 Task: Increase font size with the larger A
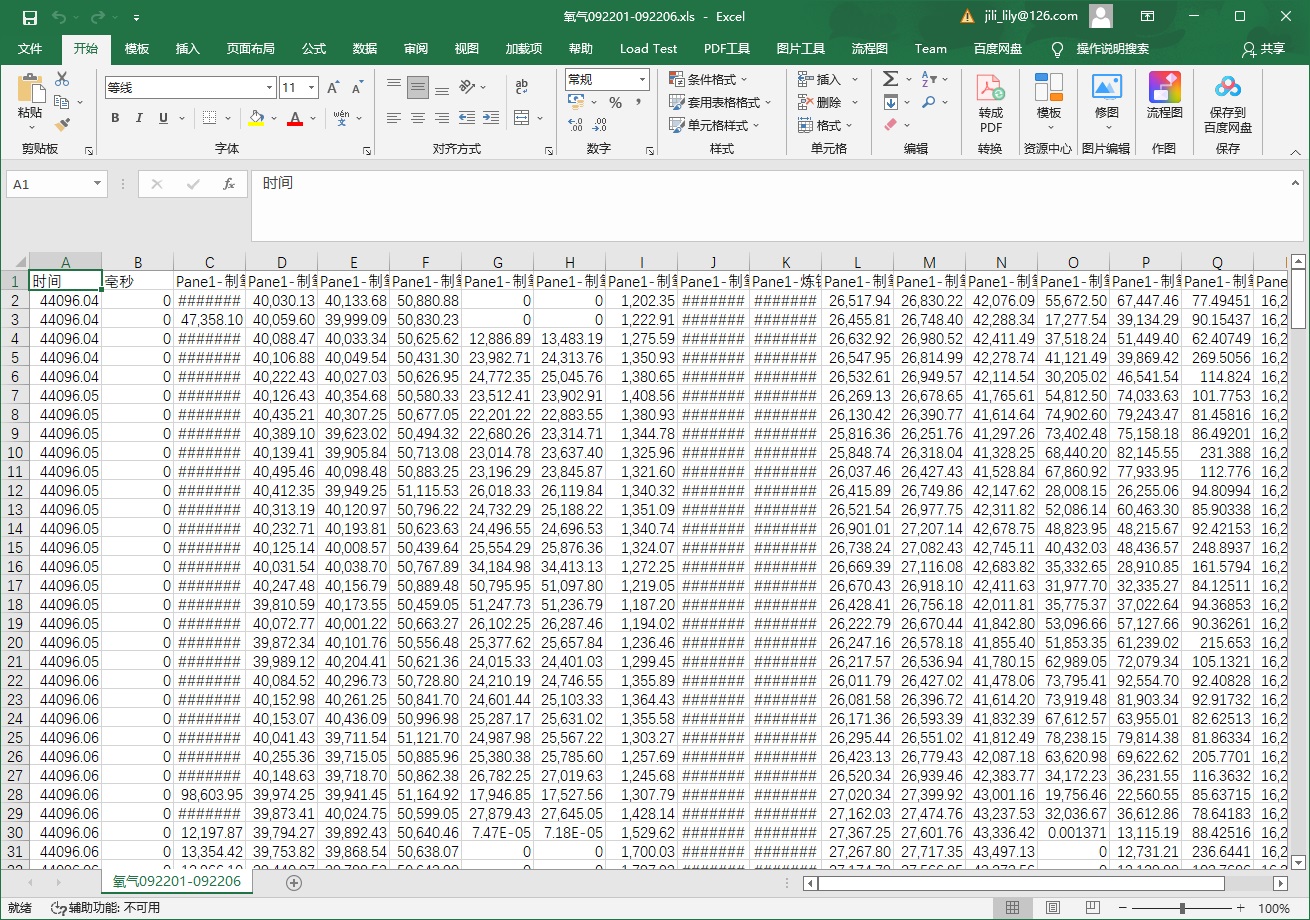pos(333,88)
